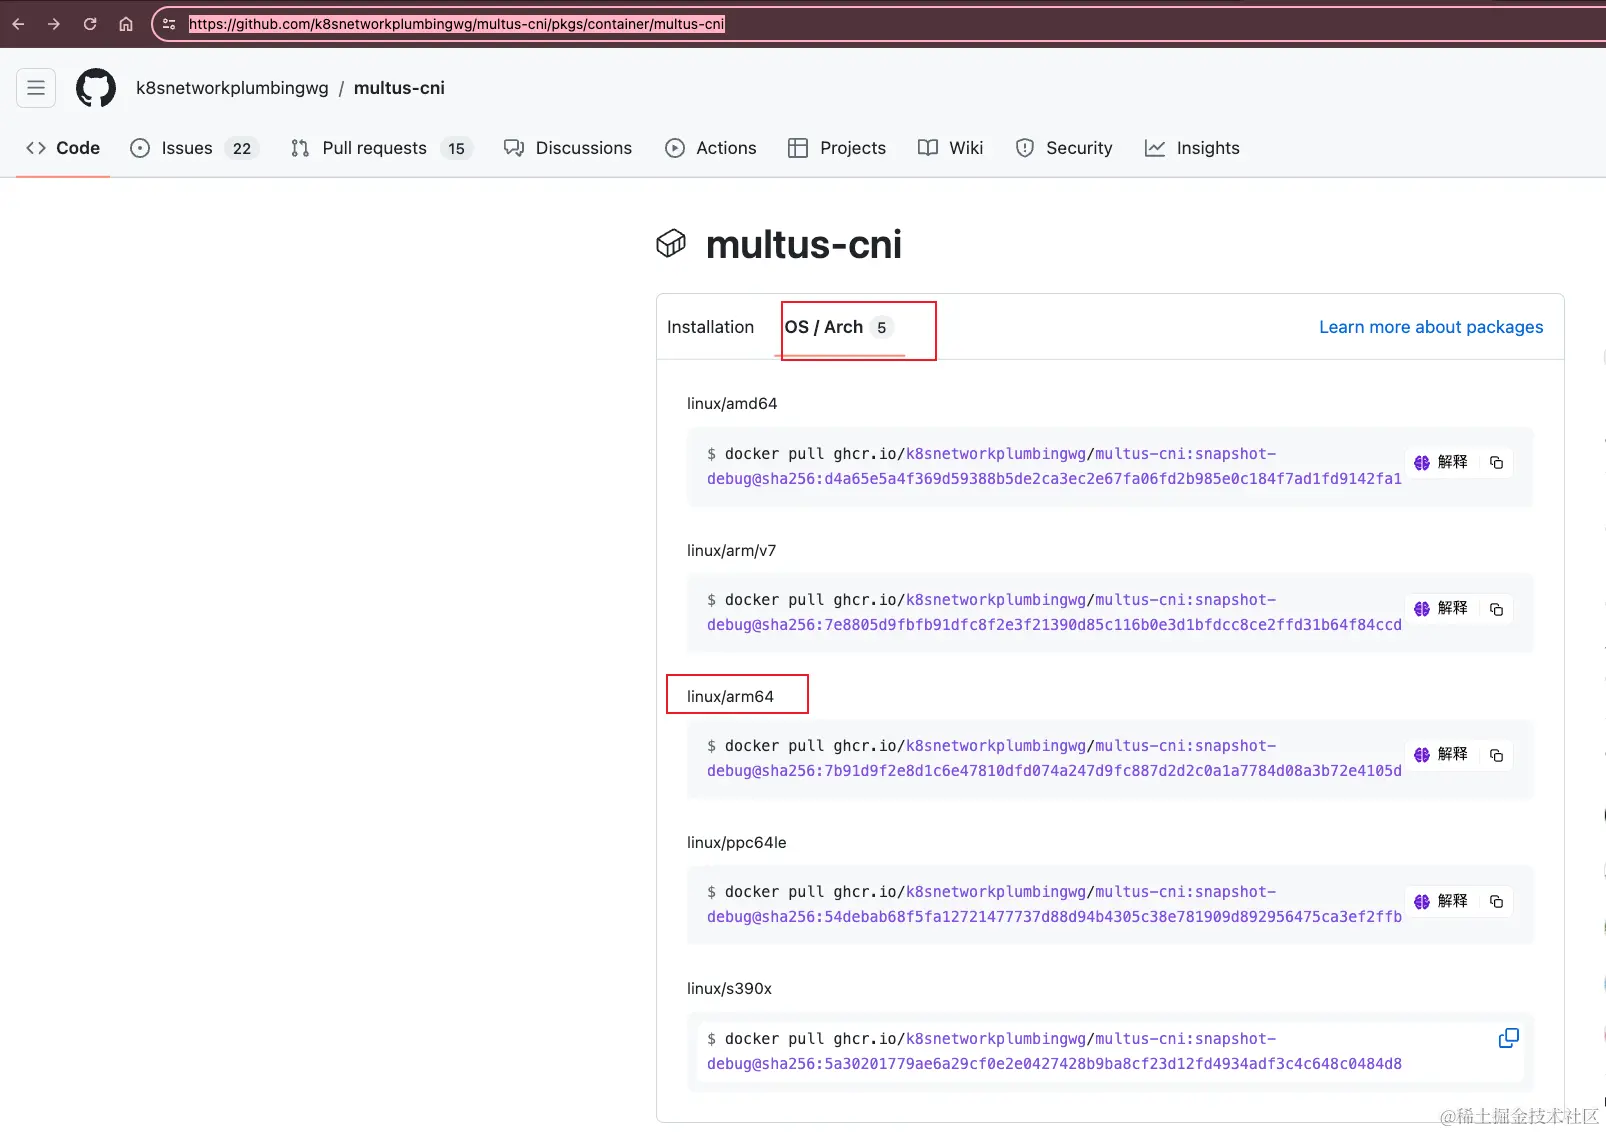Open k8snetworkplumbingwg organization in the page header
1606x1133 pixels.
(x=232, y=88)
